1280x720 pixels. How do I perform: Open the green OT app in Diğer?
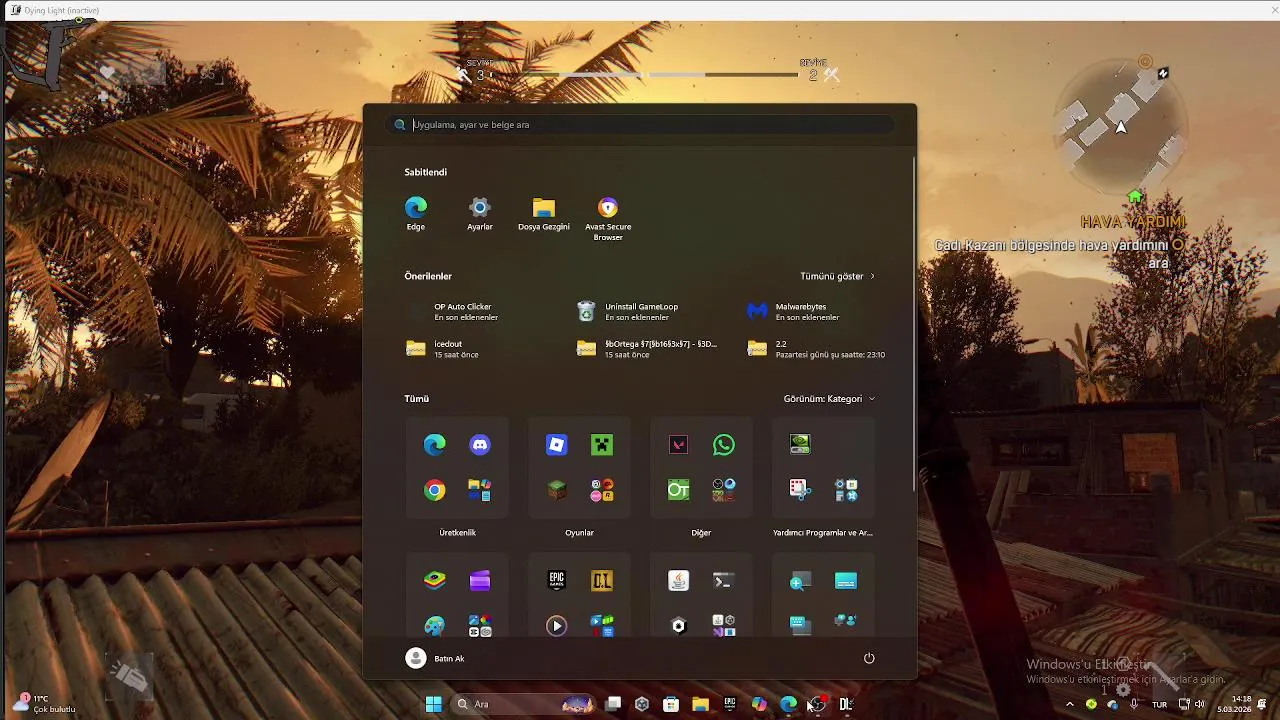[x=679, y=490]
